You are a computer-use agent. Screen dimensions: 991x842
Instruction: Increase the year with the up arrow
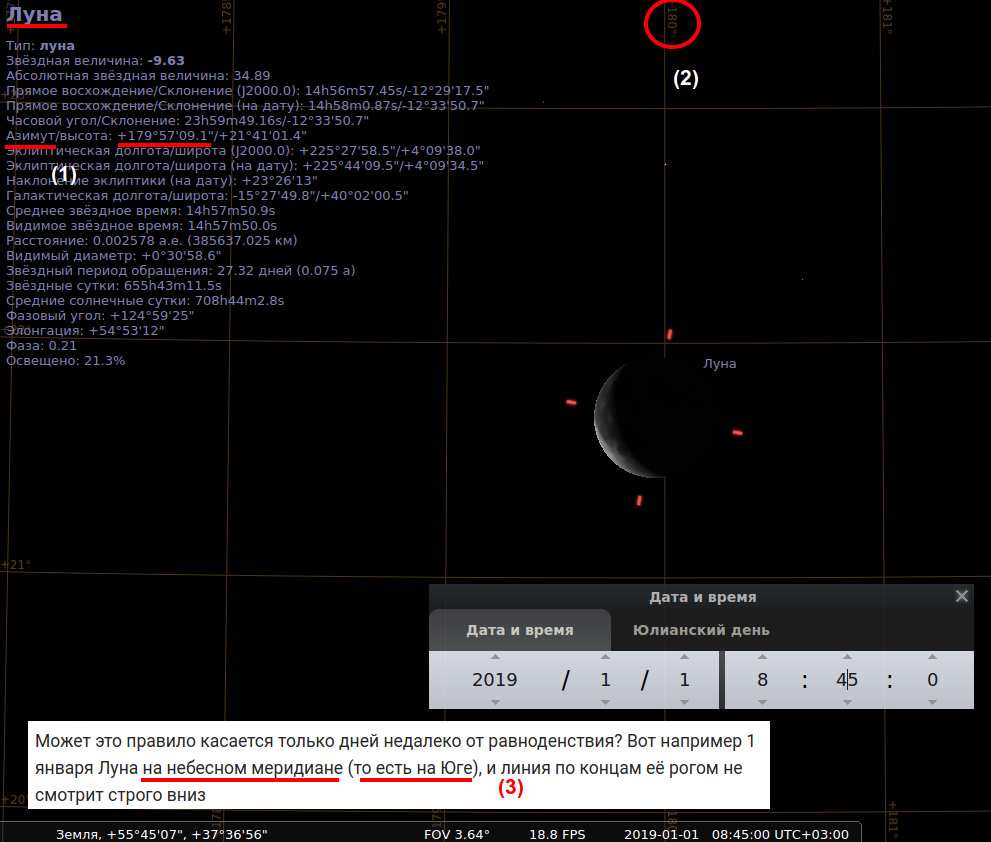494,657
